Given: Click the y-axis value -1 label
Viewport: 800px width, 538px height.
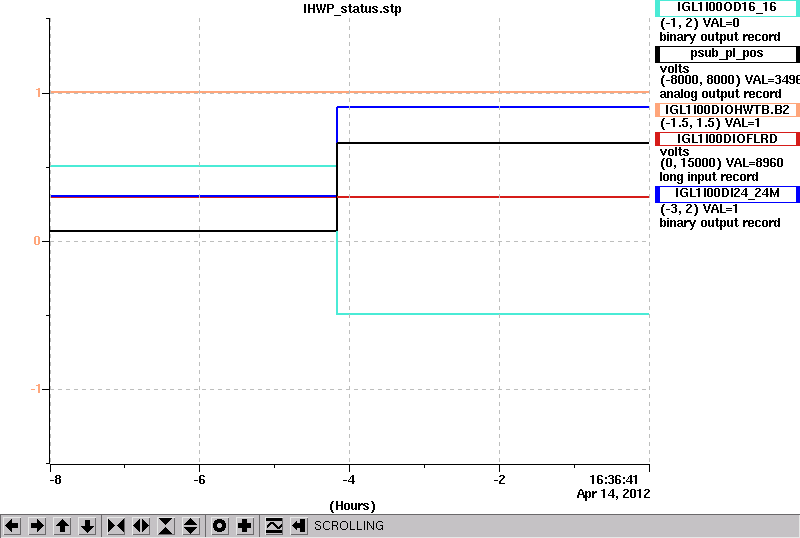Looking at the screenshot, I should [36, 389].
